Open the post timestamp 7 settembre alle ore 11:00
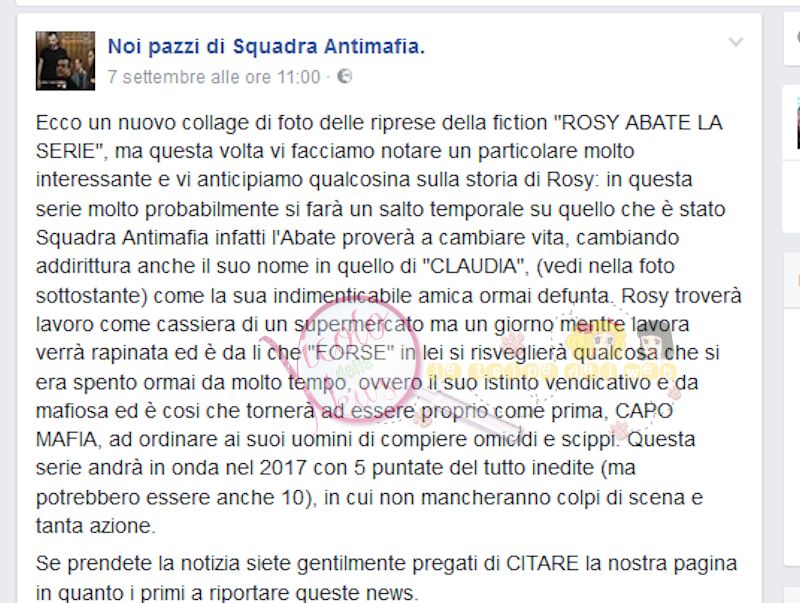 pos(214,77)
